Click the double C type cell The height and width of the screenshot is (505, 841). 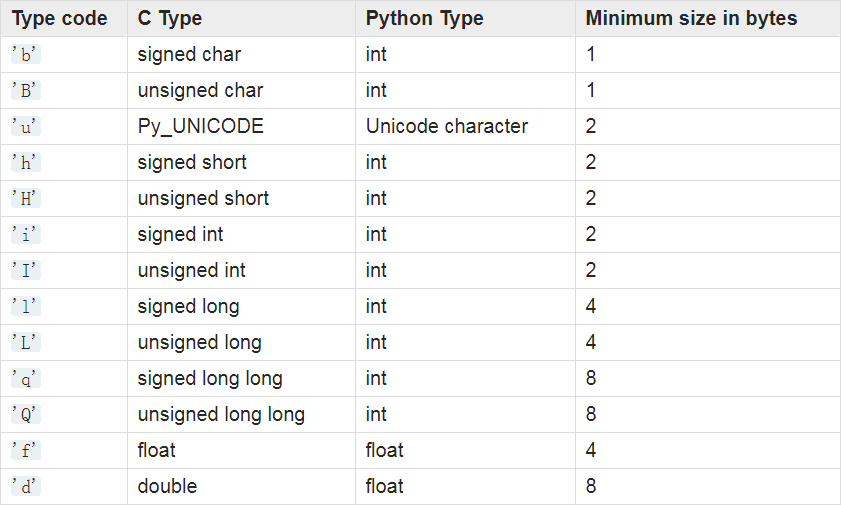tap(167, 487)
